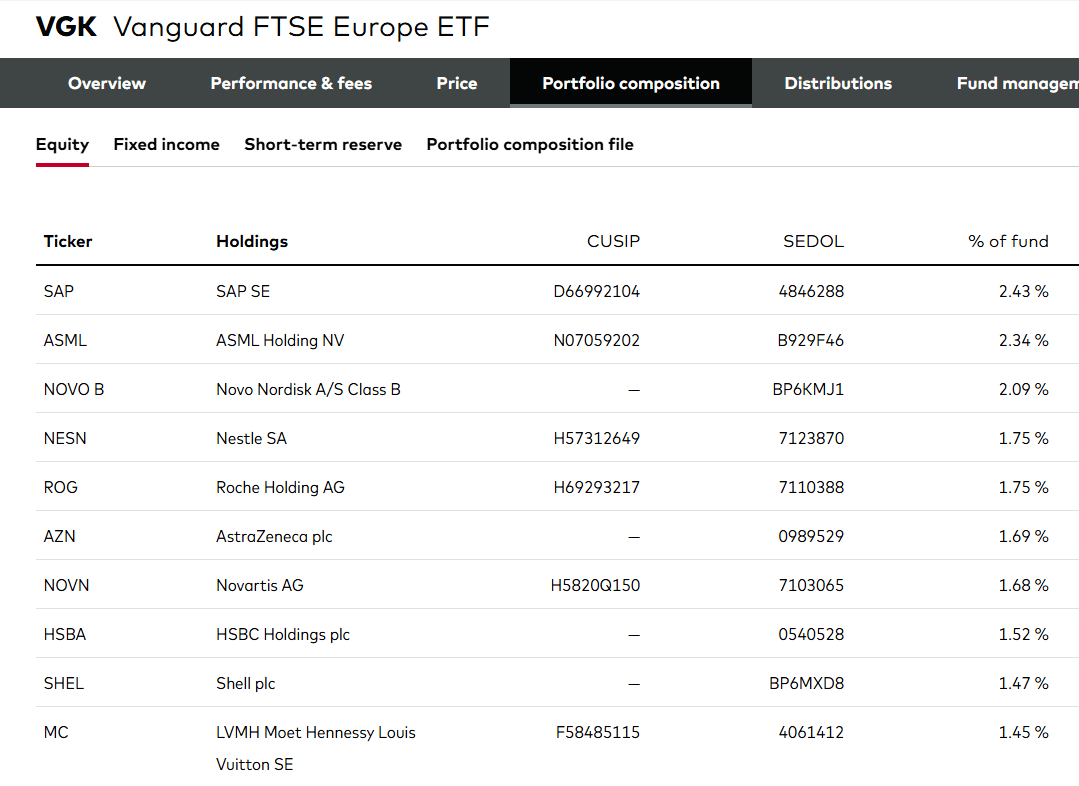Viewport: 1079px width, 786px height.
Task: Click the Nestle SA holding name
Action: pos(251,438)
